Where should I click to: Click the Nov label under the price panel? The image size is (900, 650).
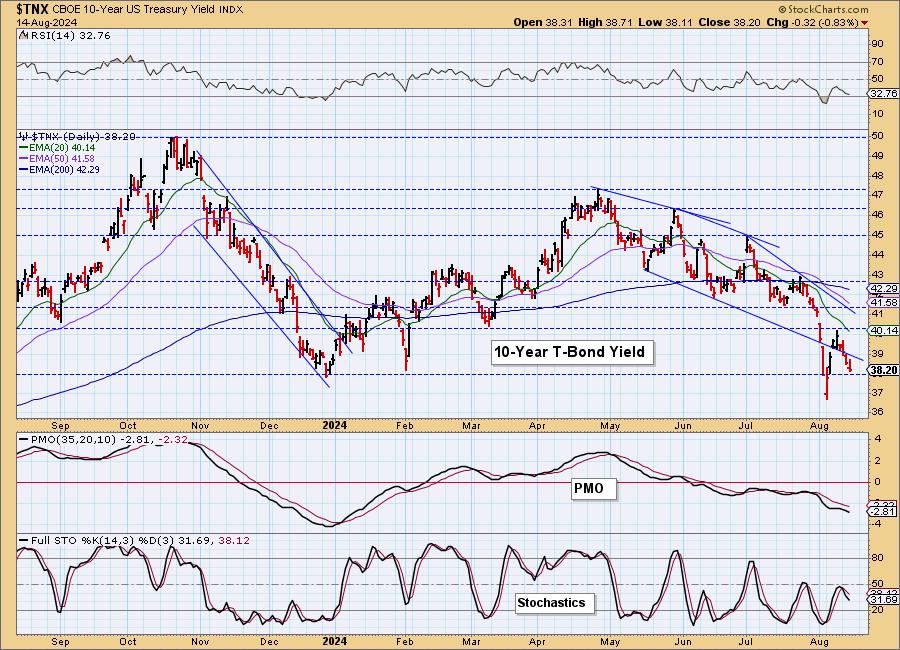tap(199, 425)
